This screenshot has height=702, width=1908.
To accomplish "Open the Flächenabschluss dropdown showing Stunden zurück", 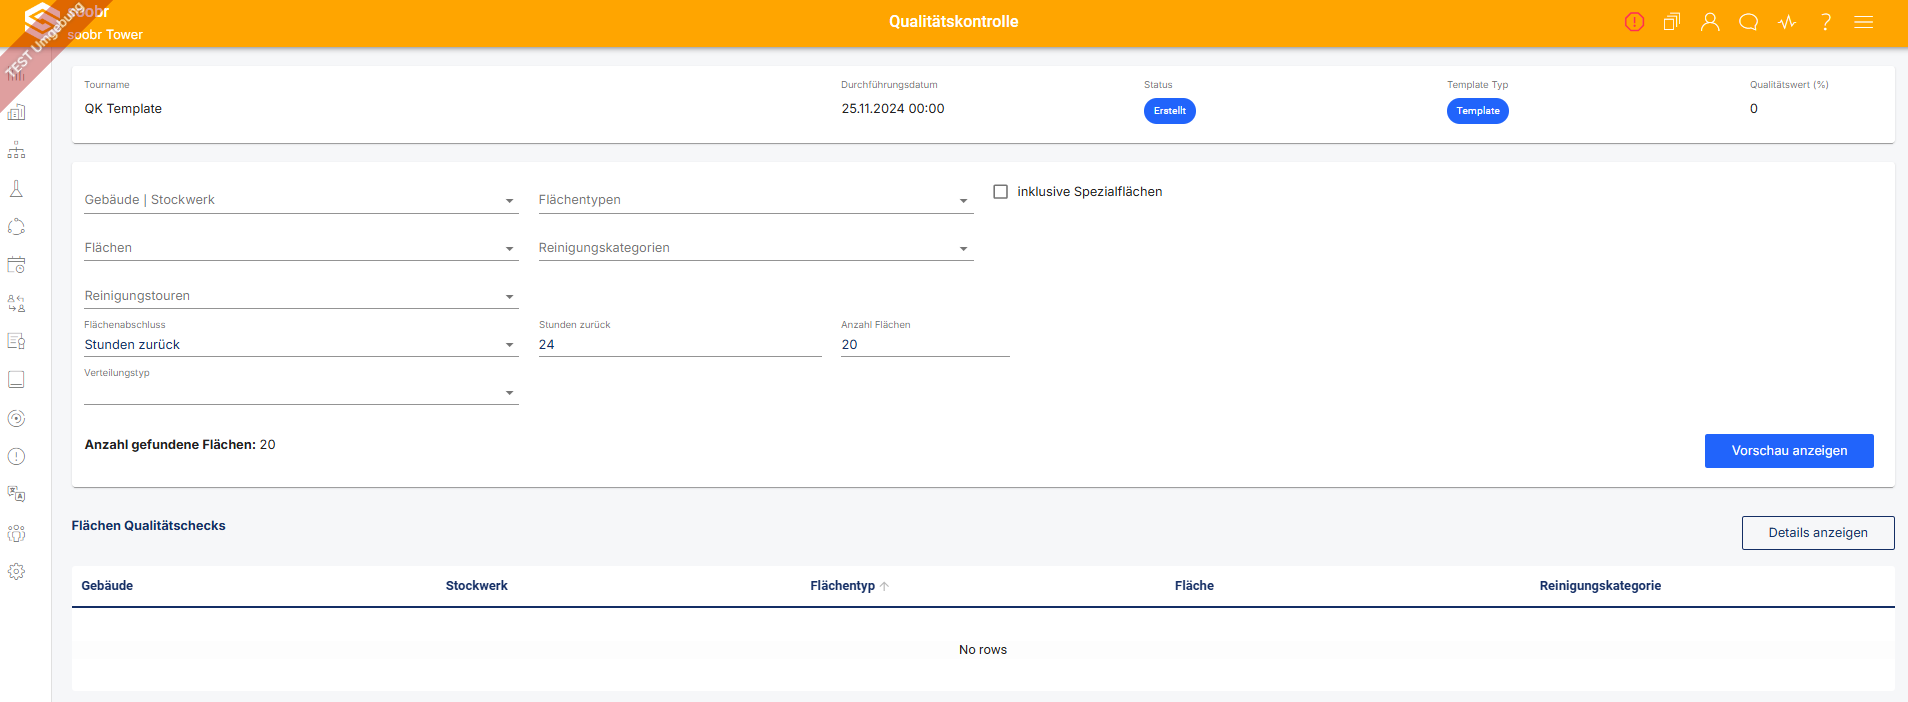I will pyautogui.click(x=301, y=344).
